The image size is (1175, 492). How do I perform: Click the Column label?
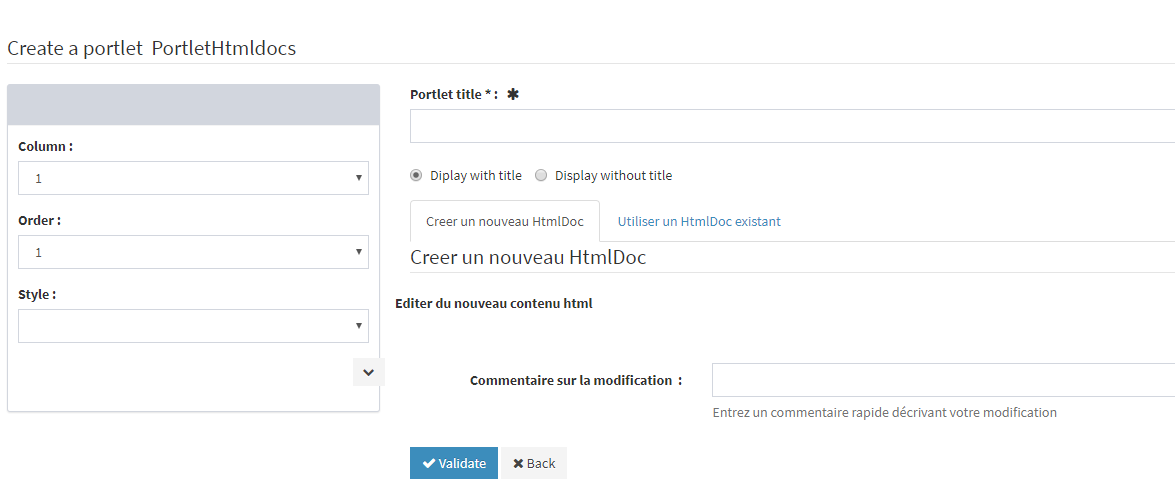pos(45,146)
